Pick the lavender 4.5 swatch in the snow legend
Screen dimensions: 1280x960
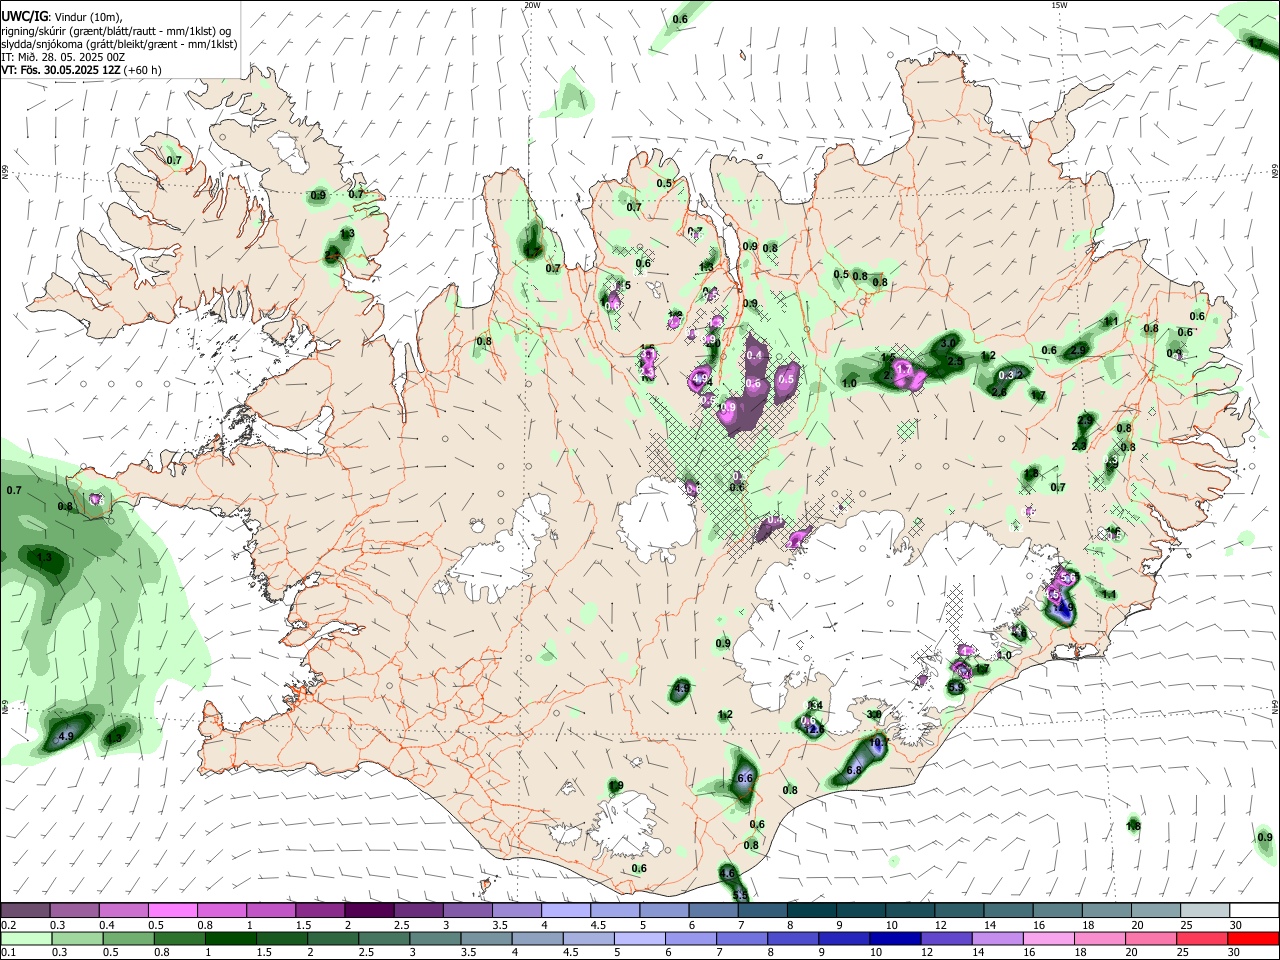coord(615,911)
